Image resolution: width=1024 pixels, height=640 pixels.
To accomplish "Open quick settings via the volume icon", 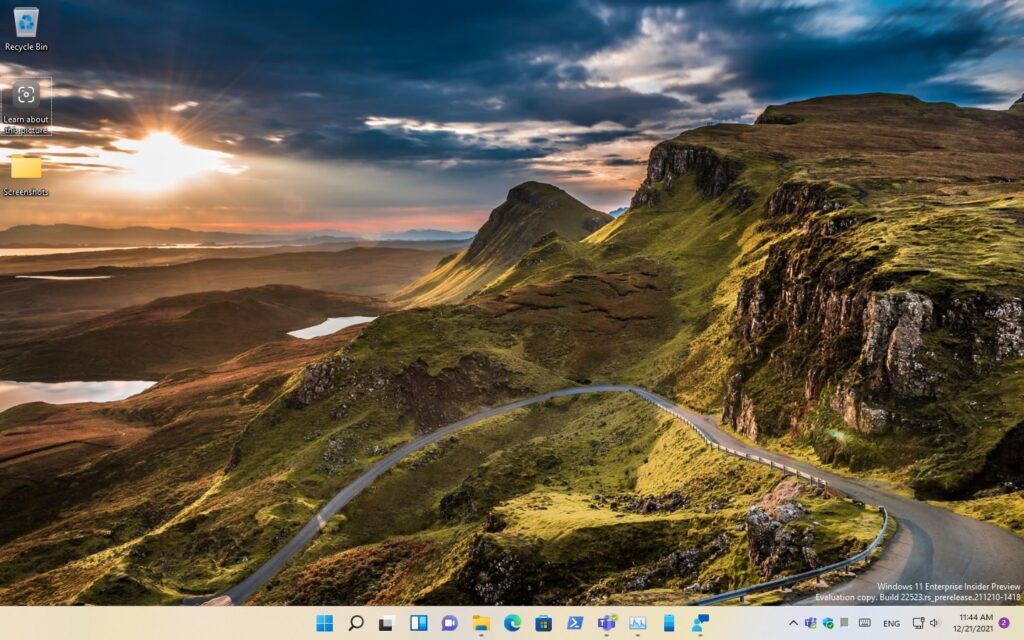I will (x=935, y=623).
